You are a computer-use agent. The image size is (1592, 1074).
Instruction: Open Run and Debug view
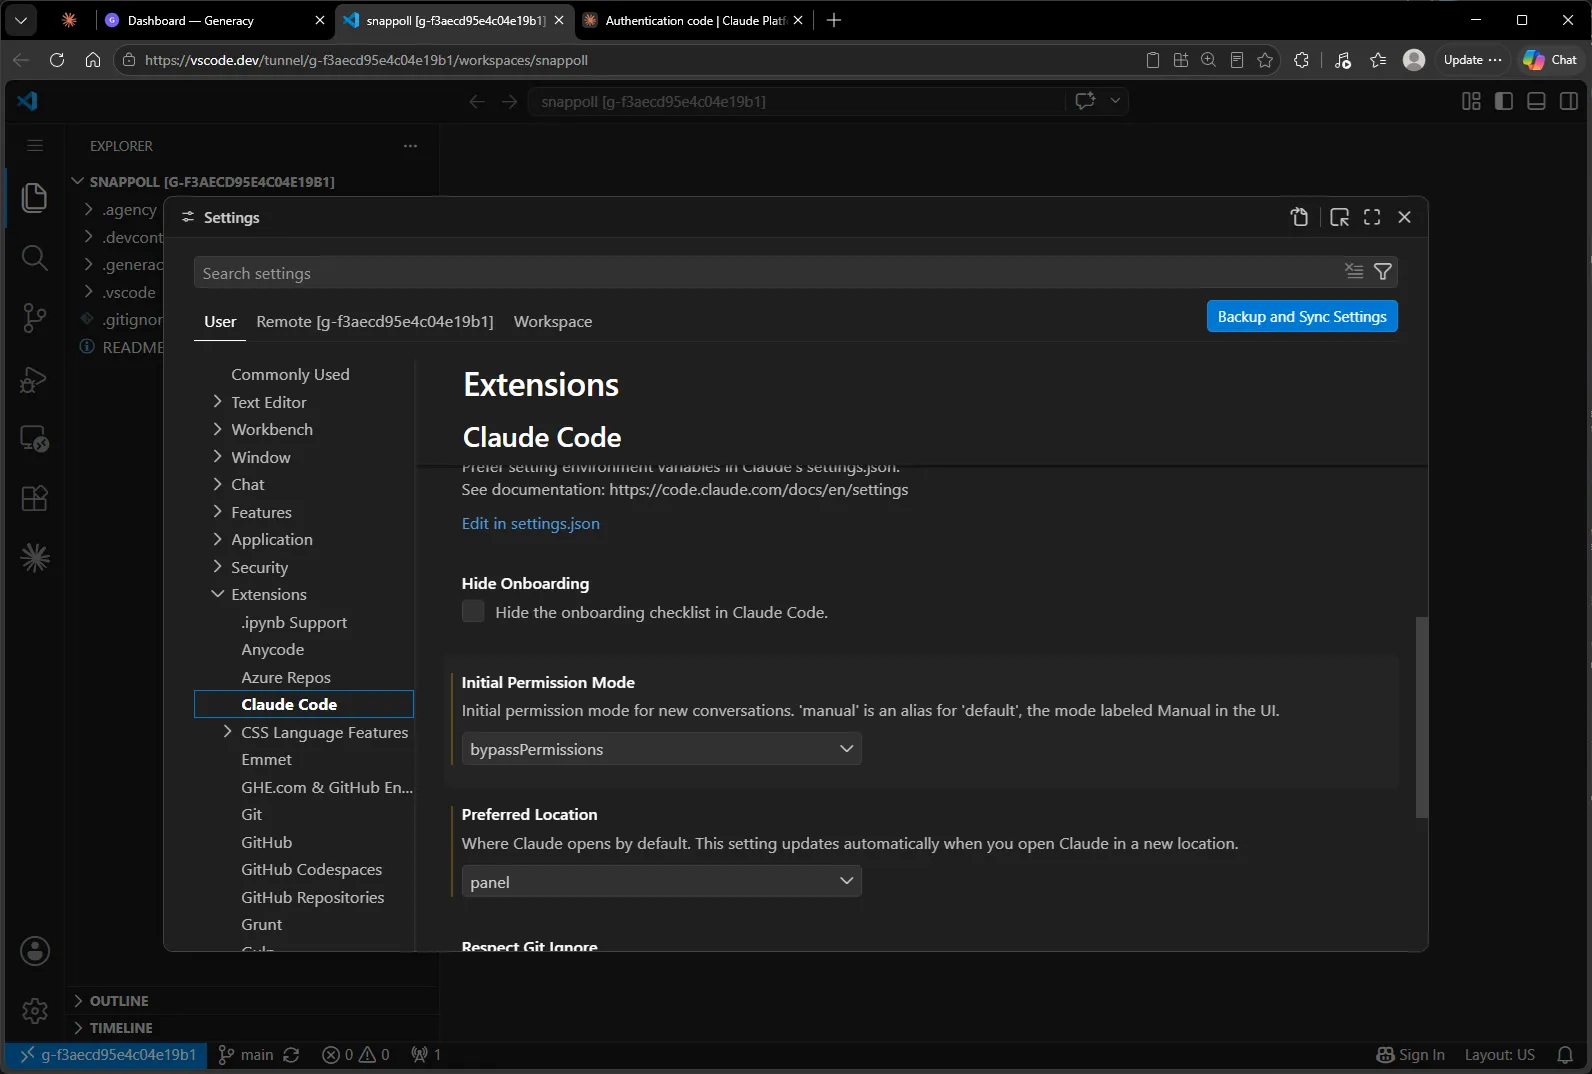coord(34,379)
